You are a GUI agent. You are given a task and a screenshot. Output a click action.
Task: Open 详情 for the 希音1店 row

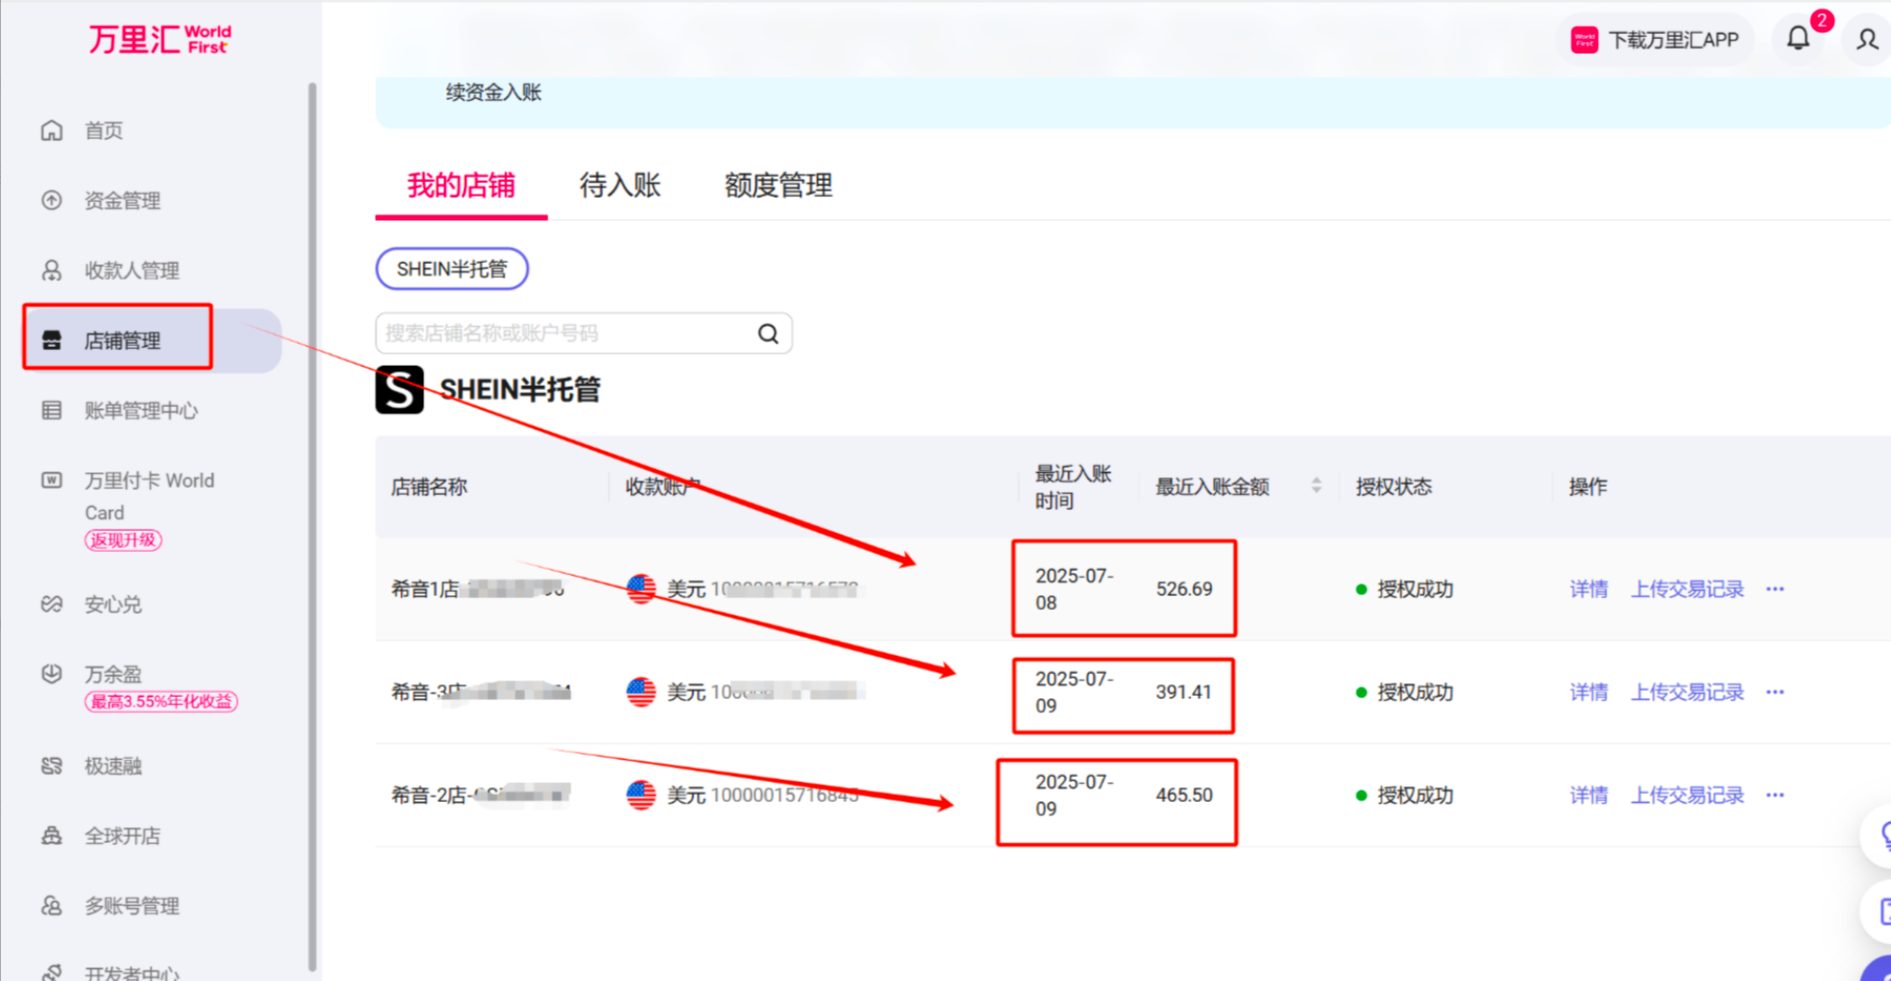[x=1588, y=589]
